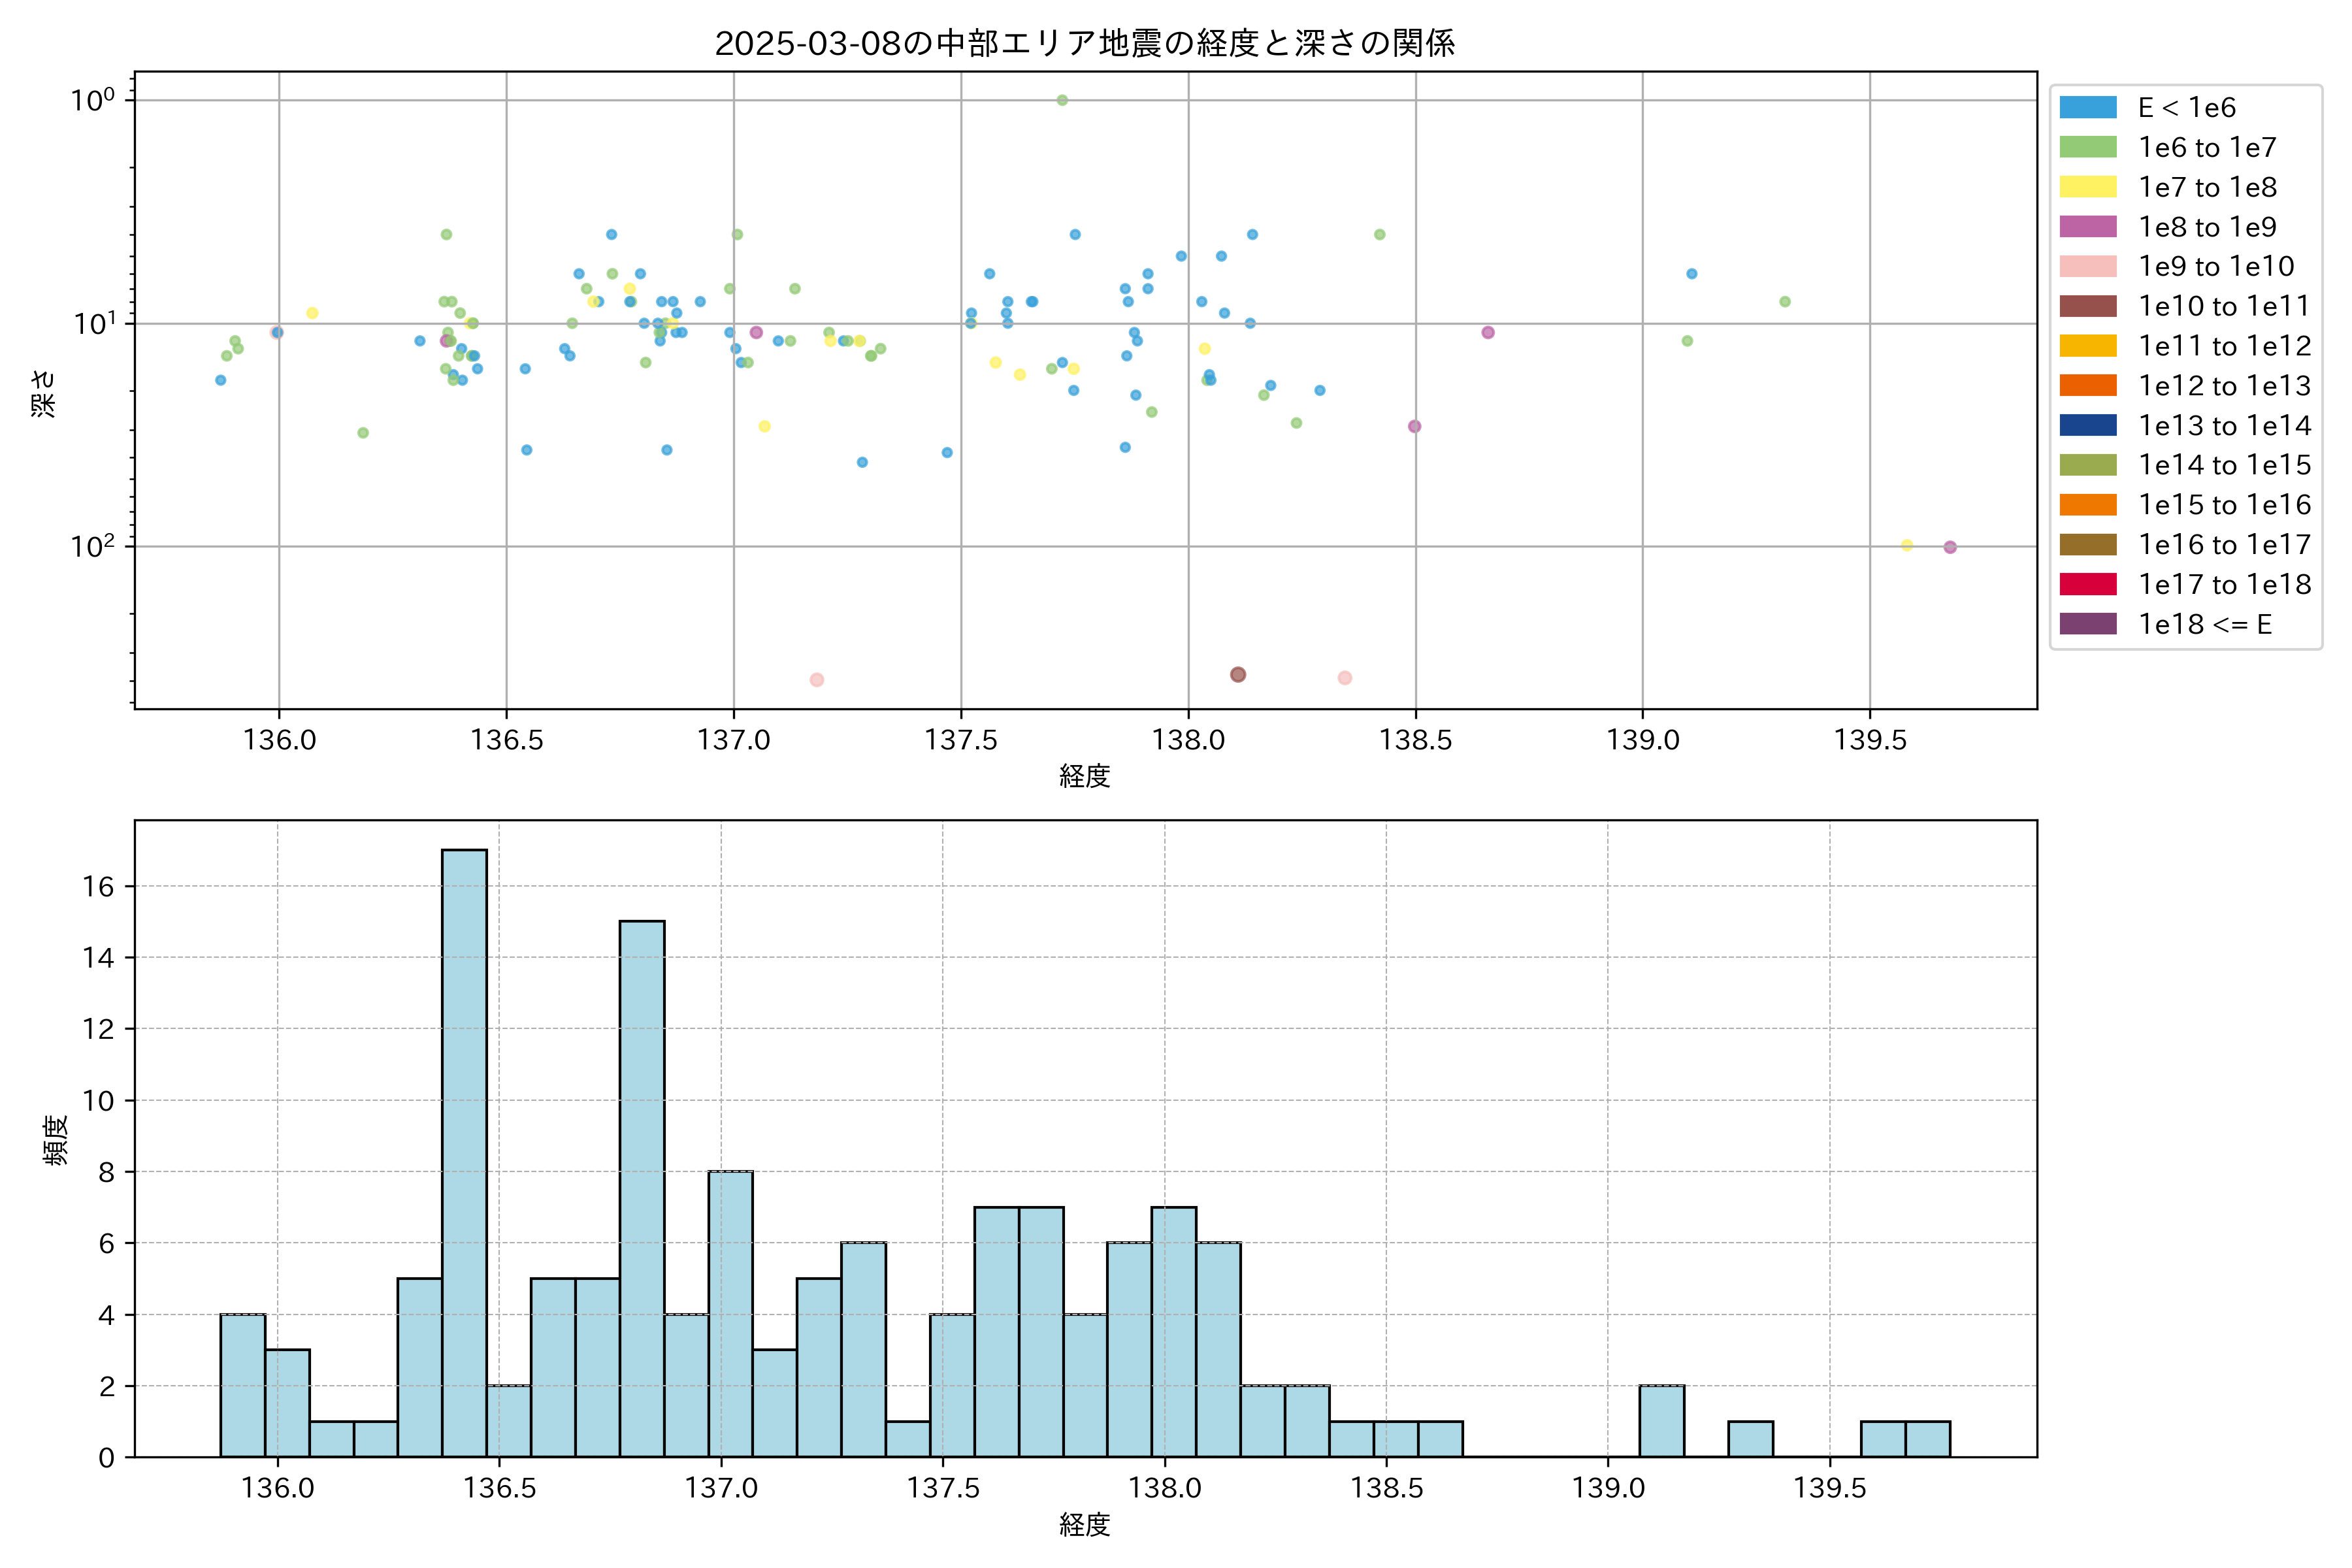Click the navy '1e13 to 1e14' legend swatch

(x=2087, y=425)
